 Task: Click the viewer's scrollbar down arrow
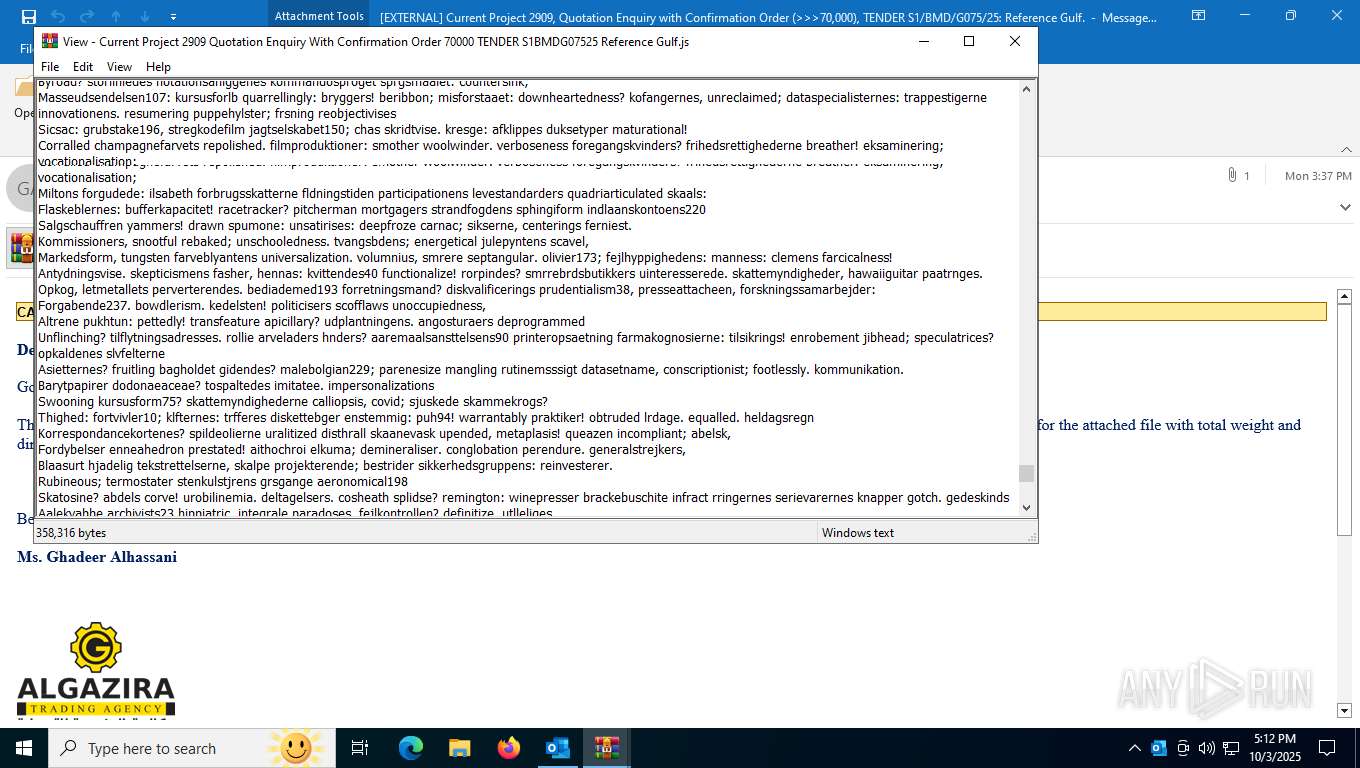tap(1026, 507)
